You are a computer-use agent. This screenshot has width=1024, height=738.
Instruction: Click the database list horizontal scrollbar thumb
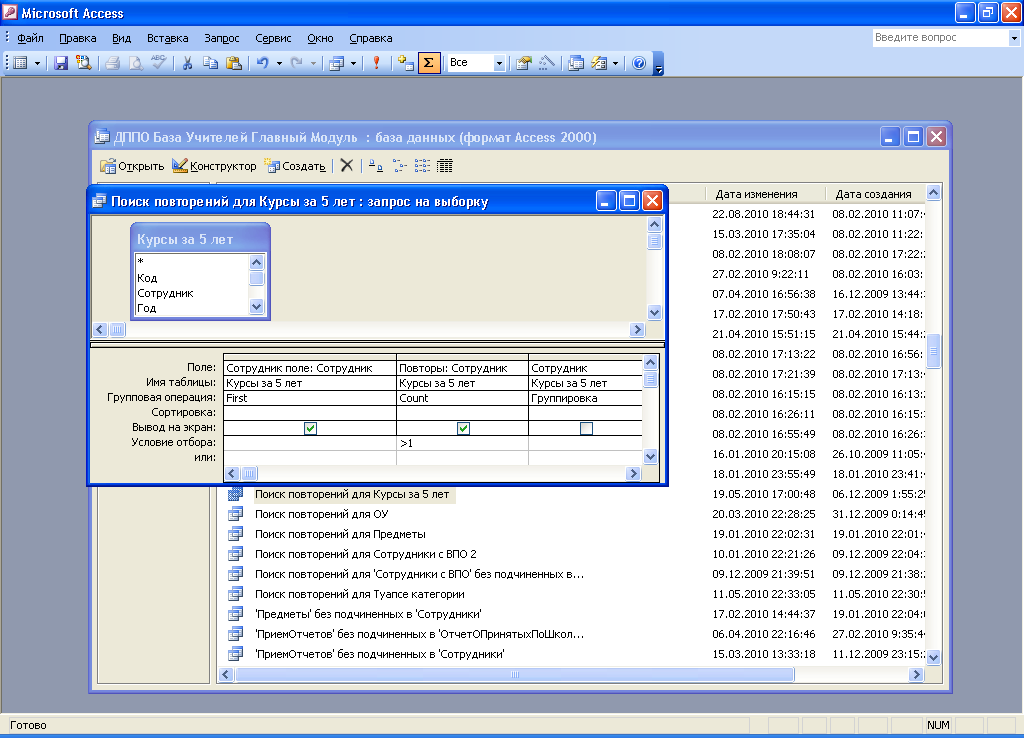click(515, 674)
